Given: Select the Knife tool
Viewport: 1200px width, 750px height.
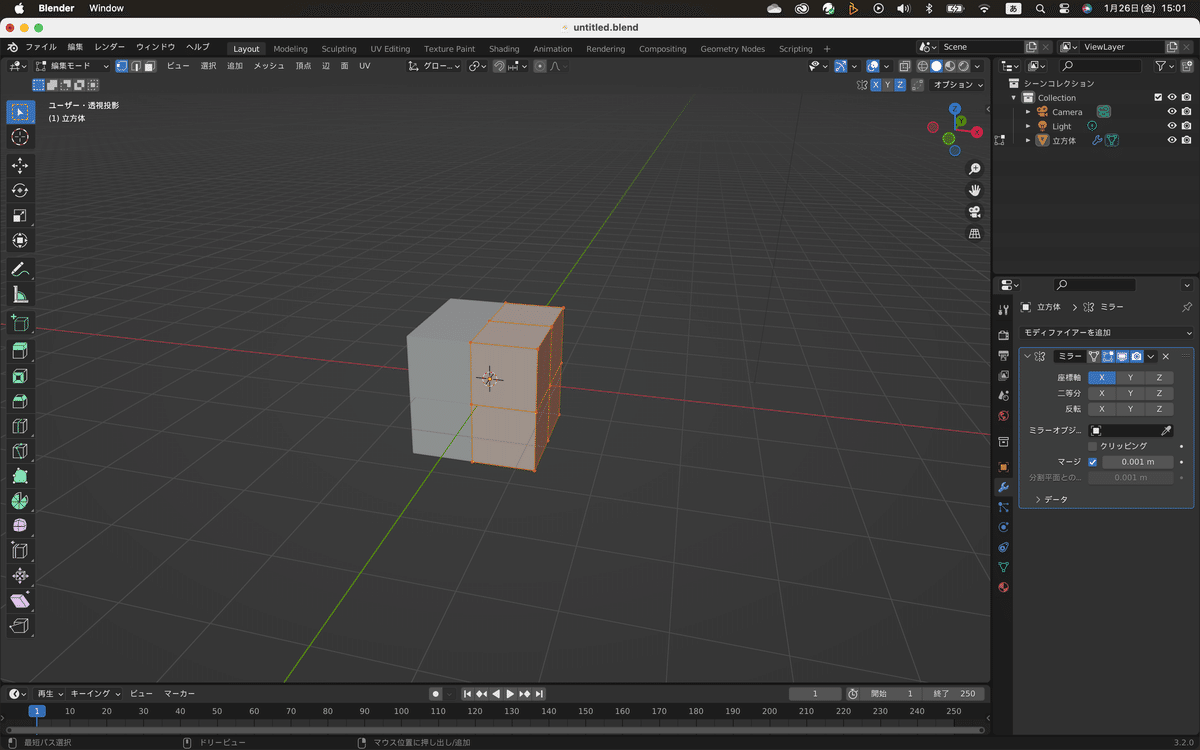Looking at the screenshot, I should (x=20, y=452).
